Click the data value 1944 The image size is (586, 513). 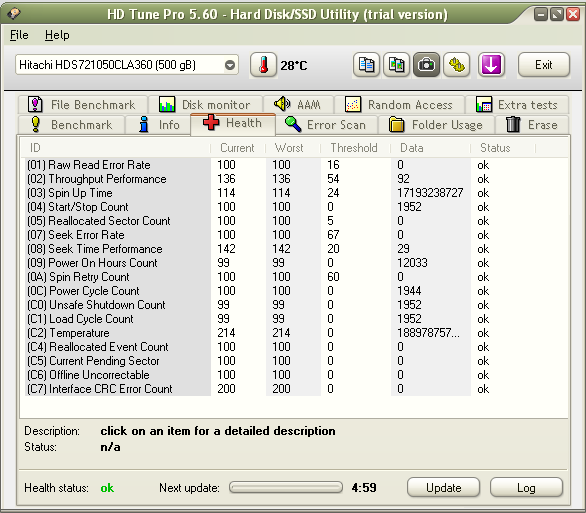pos(409,291)
